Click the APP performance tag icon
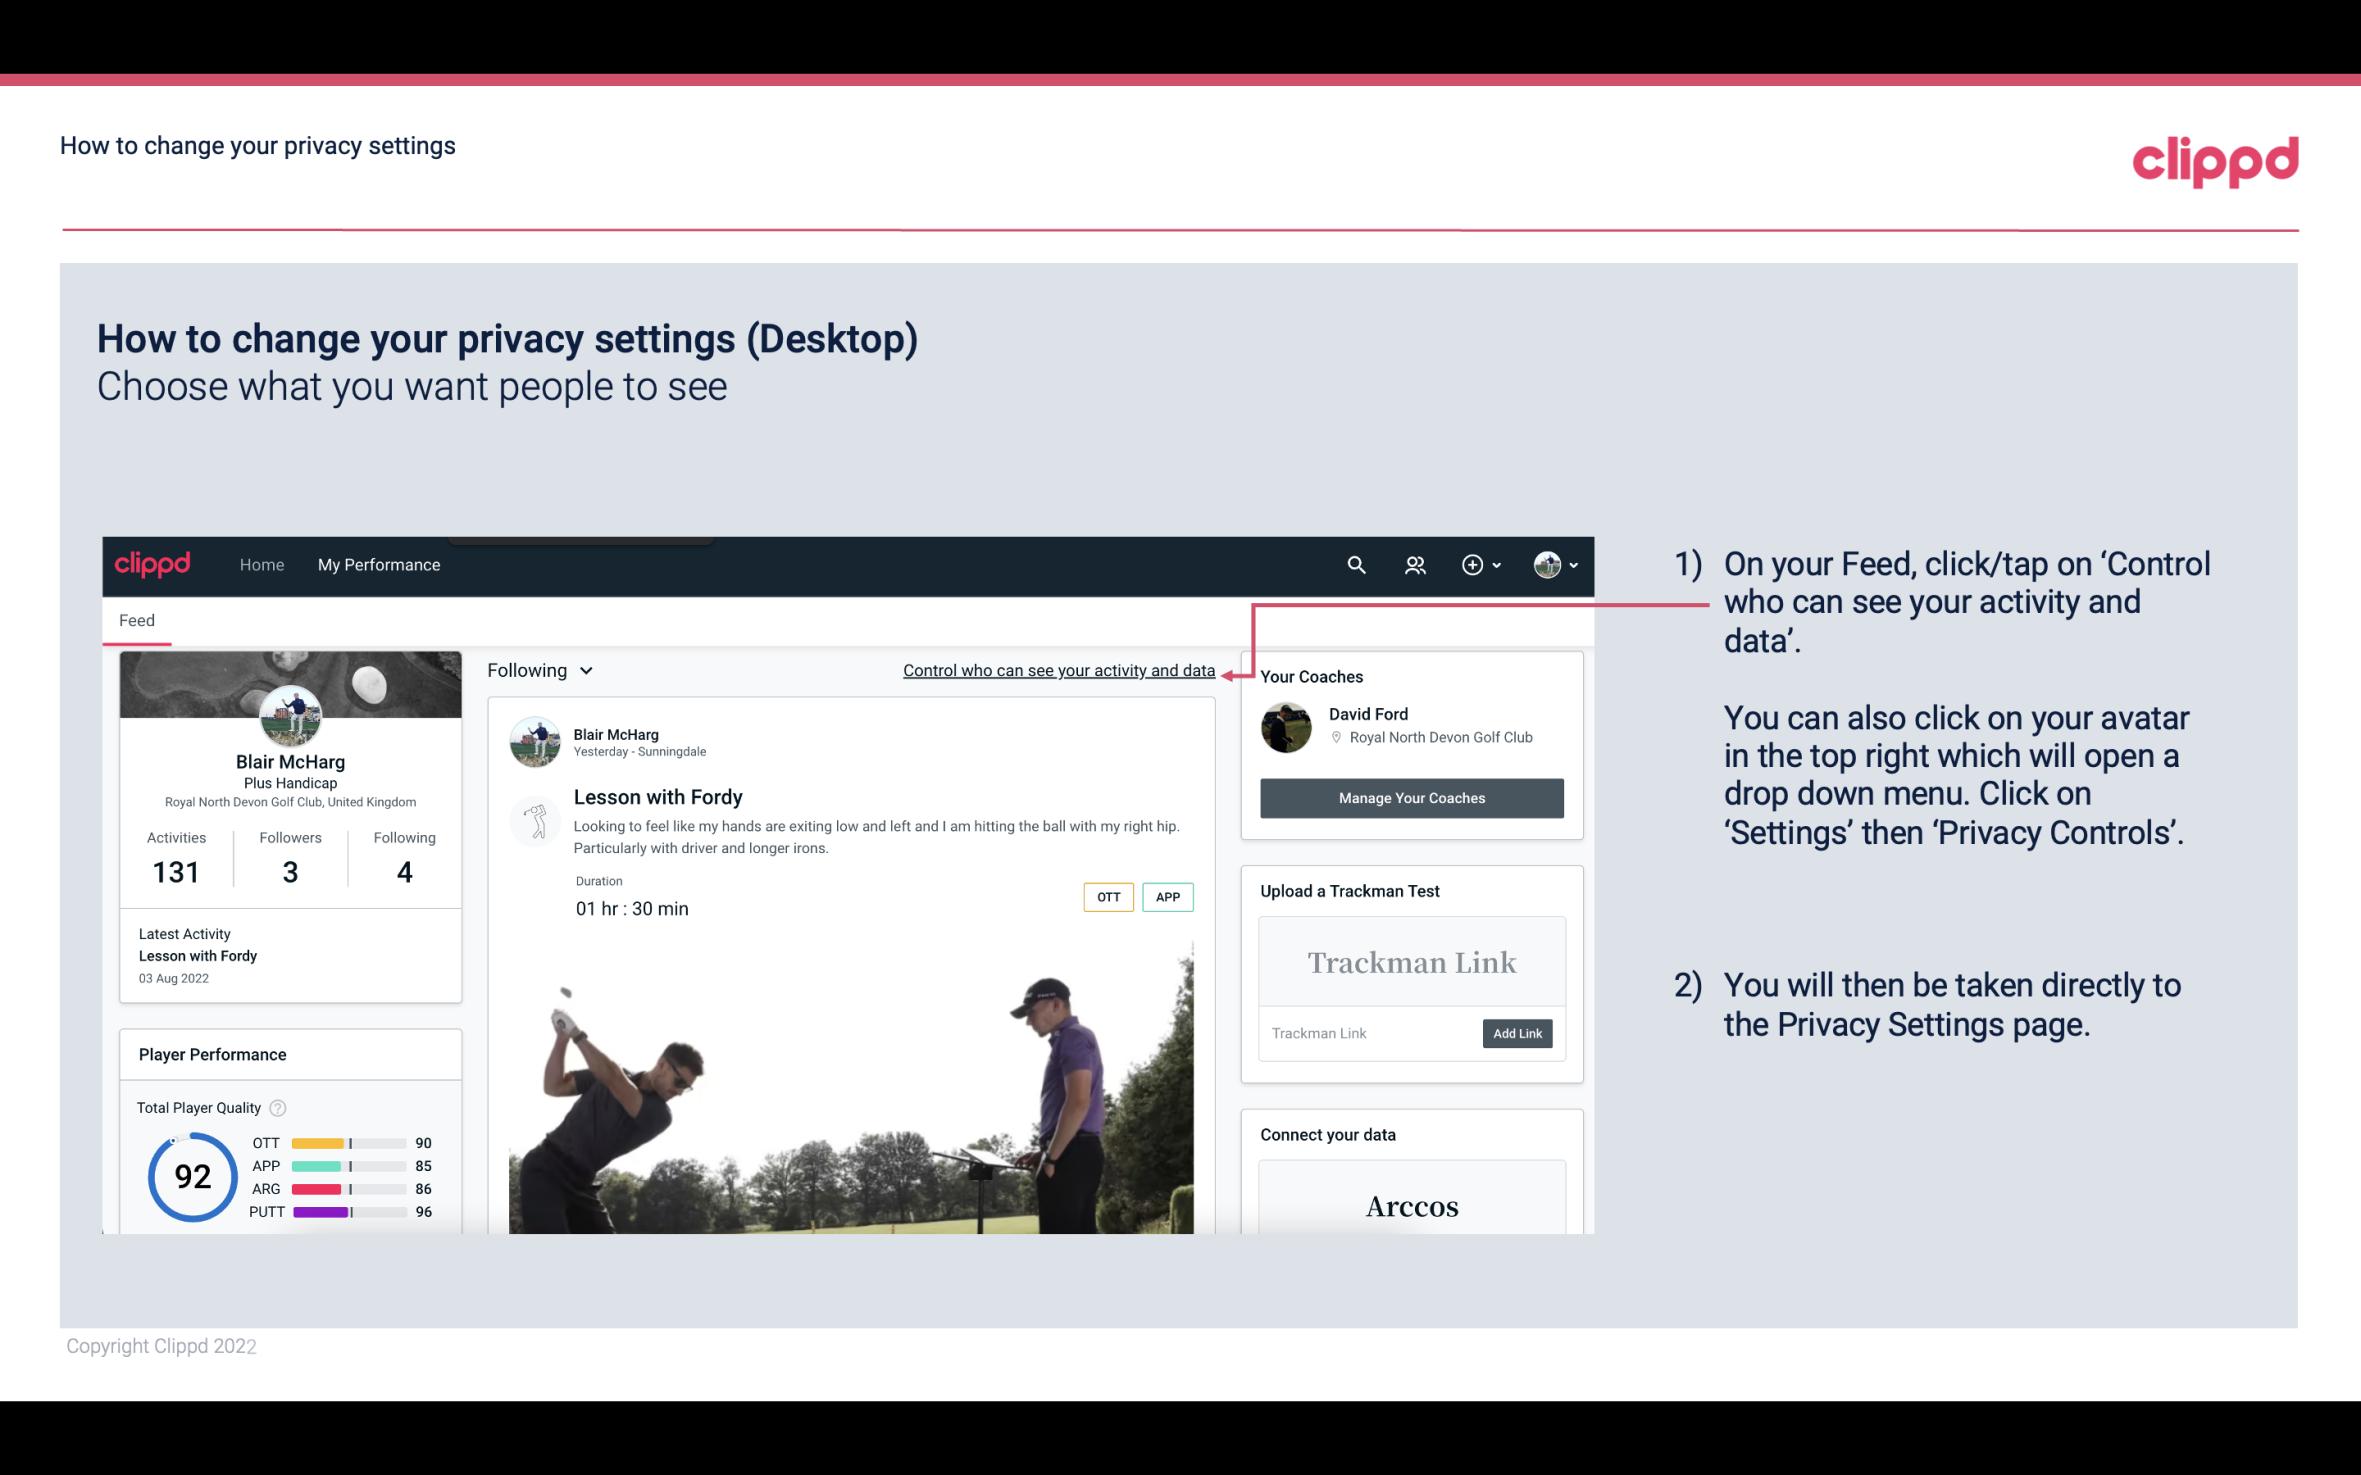 tap(1169, 897)
